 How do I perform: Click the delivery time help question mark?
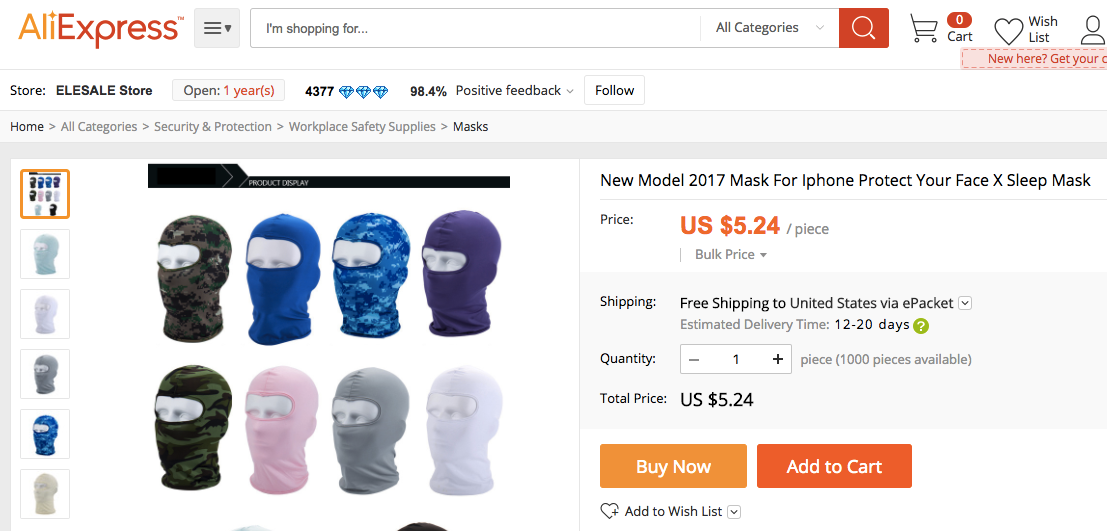pos(921,326)
